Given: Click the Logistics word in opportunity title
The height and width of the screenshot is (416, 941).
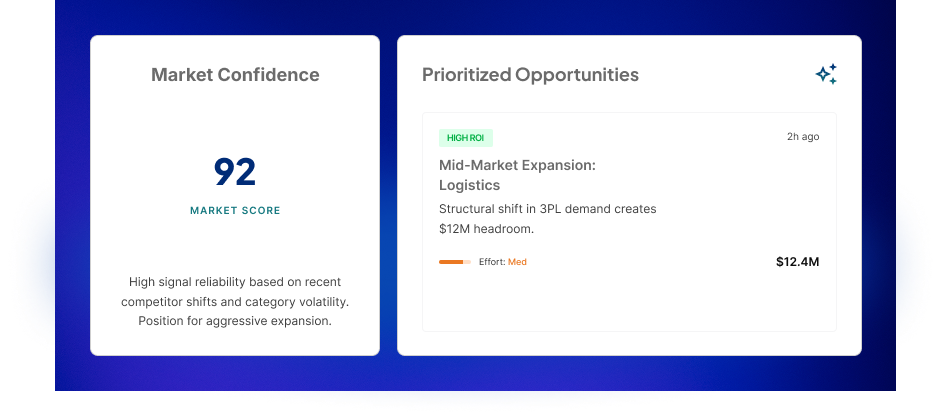Looking at the screenshot, I should [469, 185].
